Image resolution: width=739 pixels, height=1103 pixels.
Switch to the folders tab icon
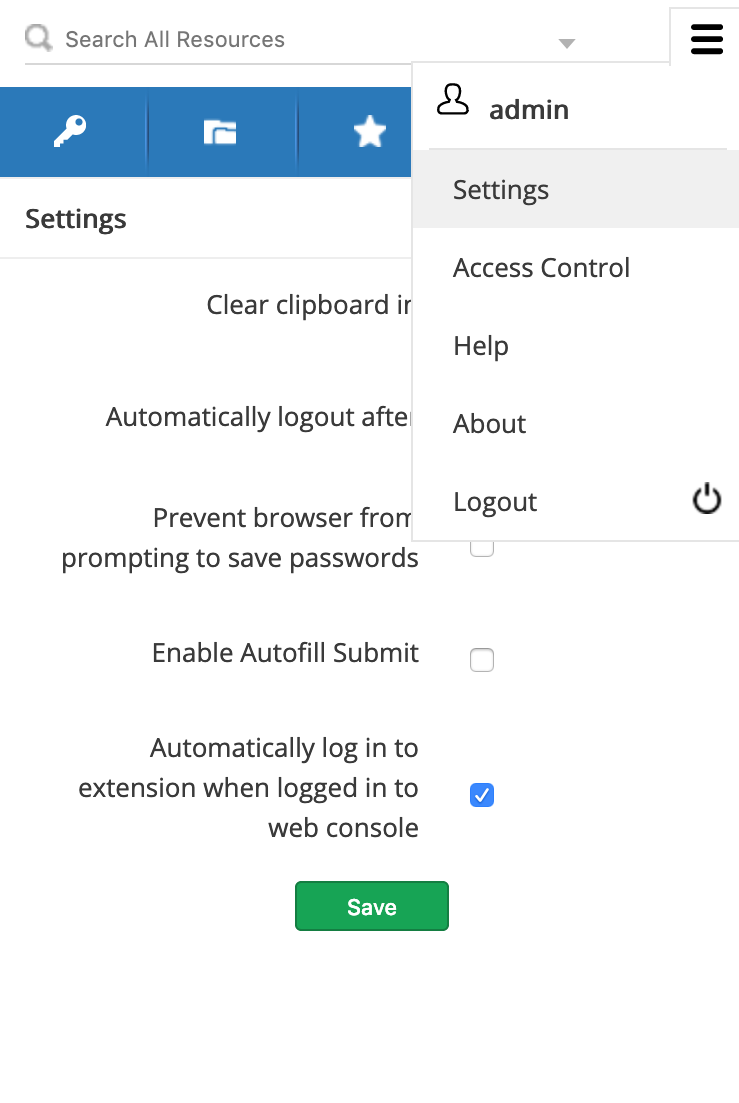(x=220, y=132)
